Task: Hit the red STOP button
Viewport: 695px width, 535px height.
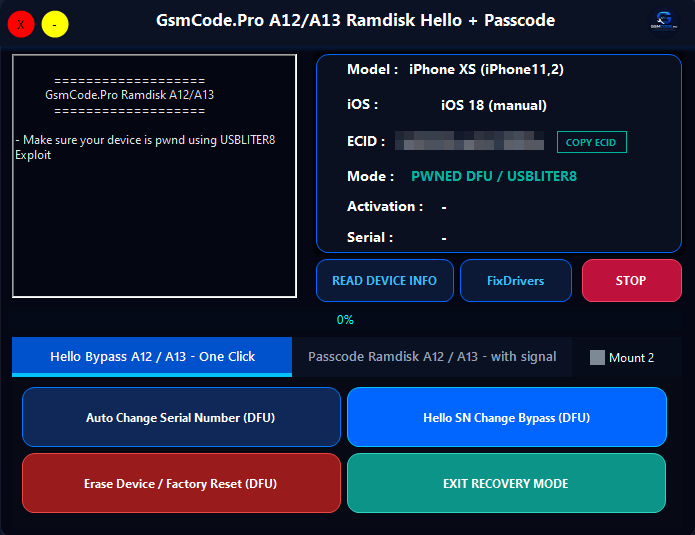Action: 632,281
